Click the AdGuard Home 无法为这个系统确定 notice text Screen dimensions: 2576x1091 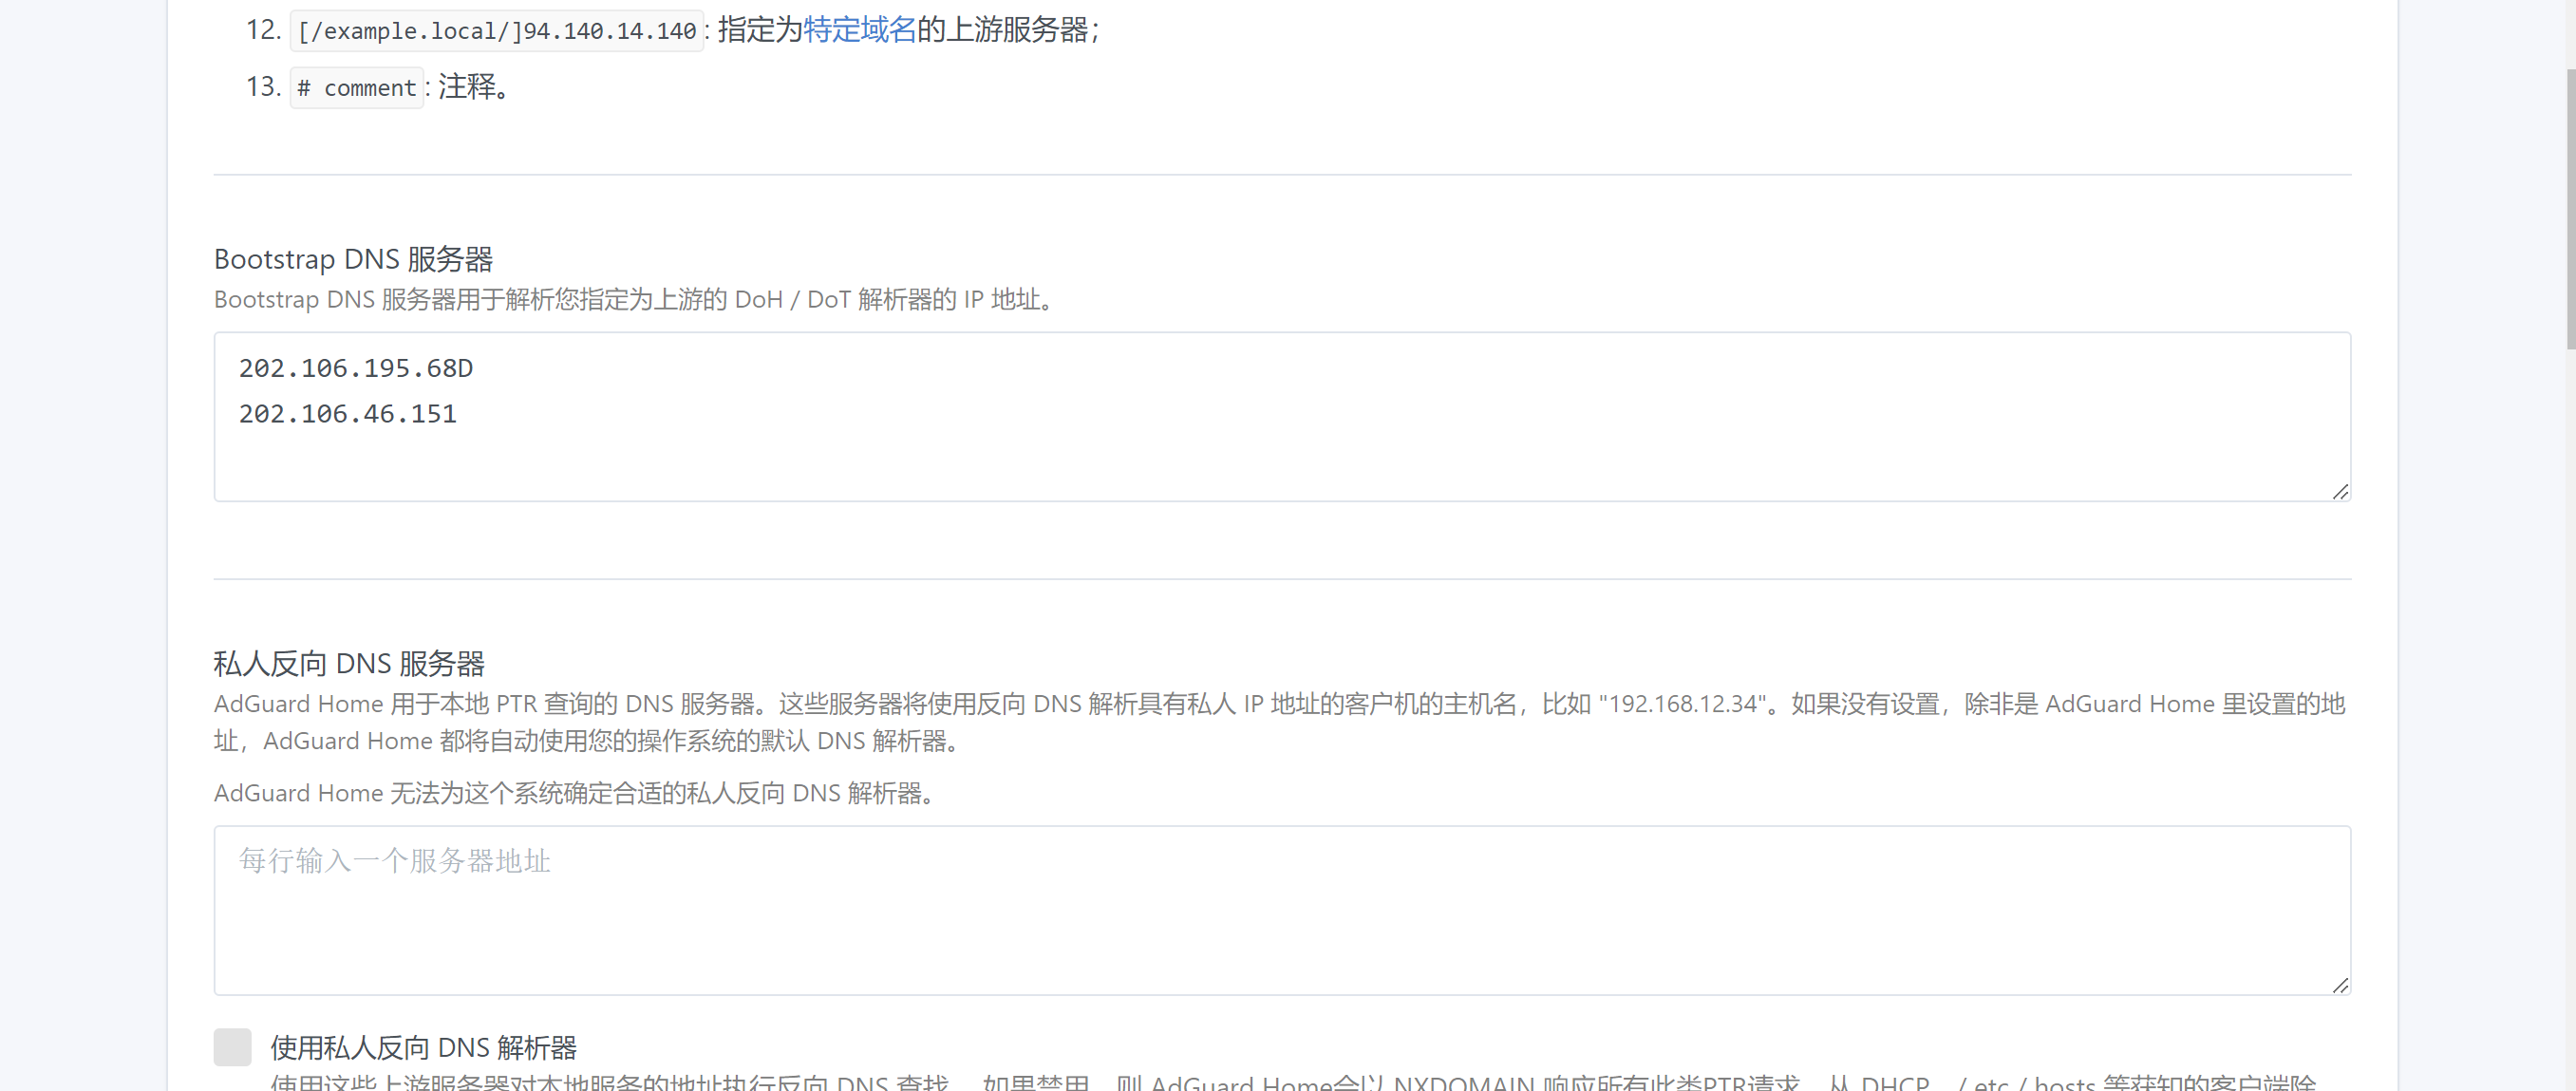coord(576,793)
